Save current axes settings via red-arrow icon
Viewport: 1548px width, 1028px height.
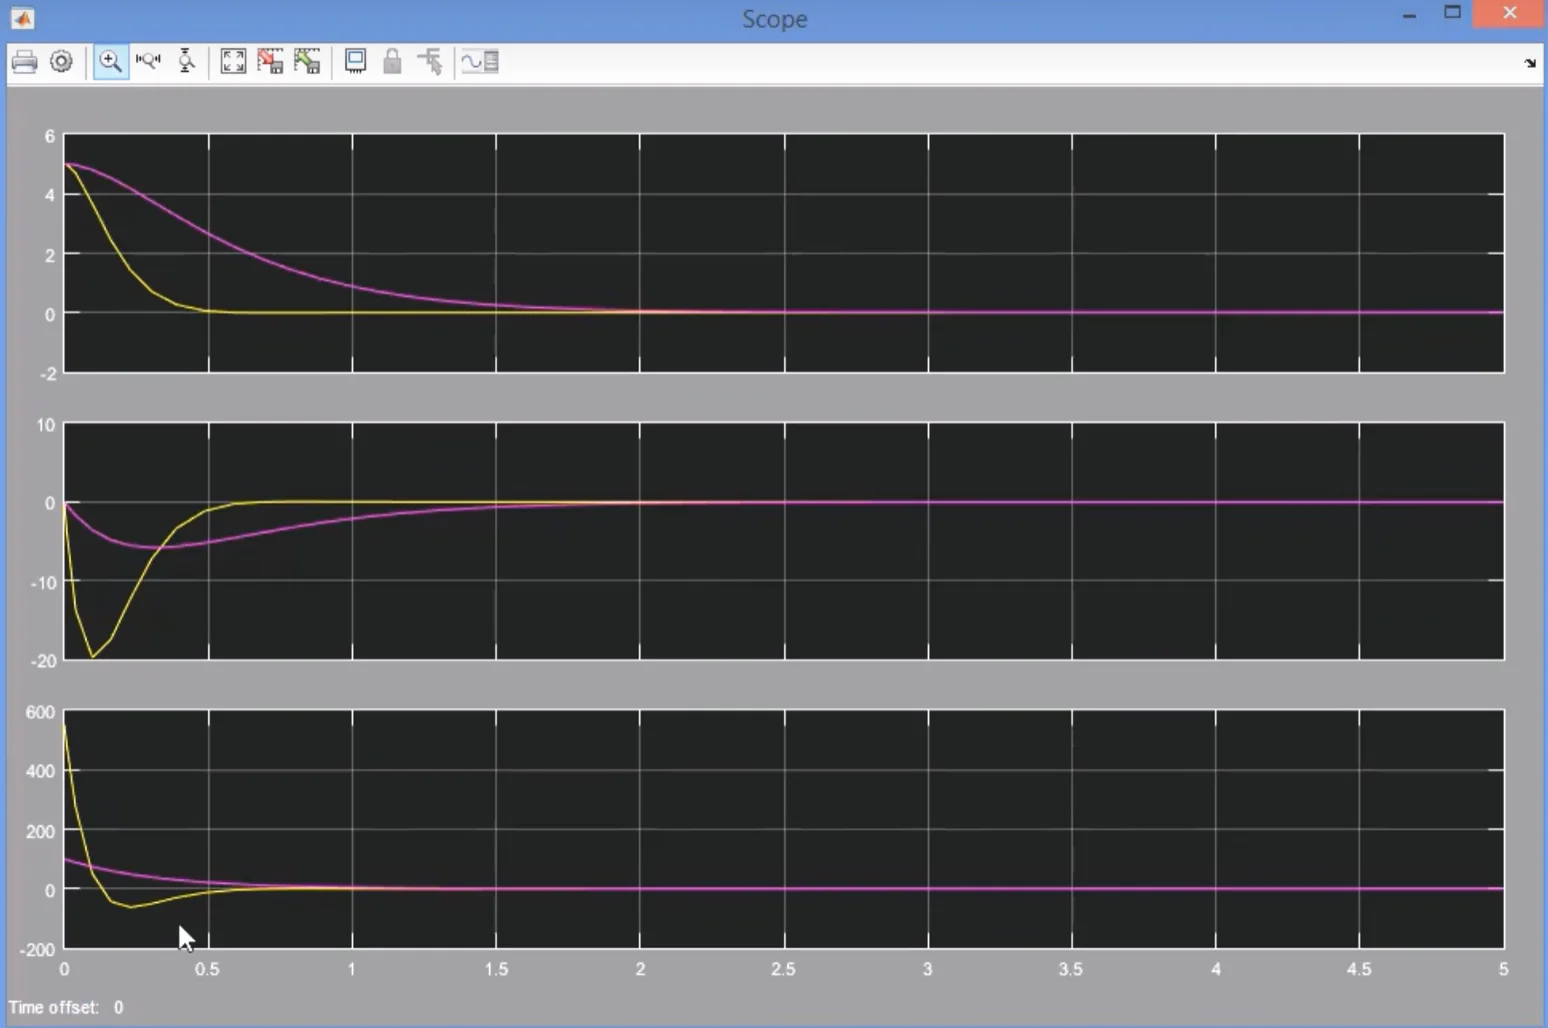[x=270, y=62]
